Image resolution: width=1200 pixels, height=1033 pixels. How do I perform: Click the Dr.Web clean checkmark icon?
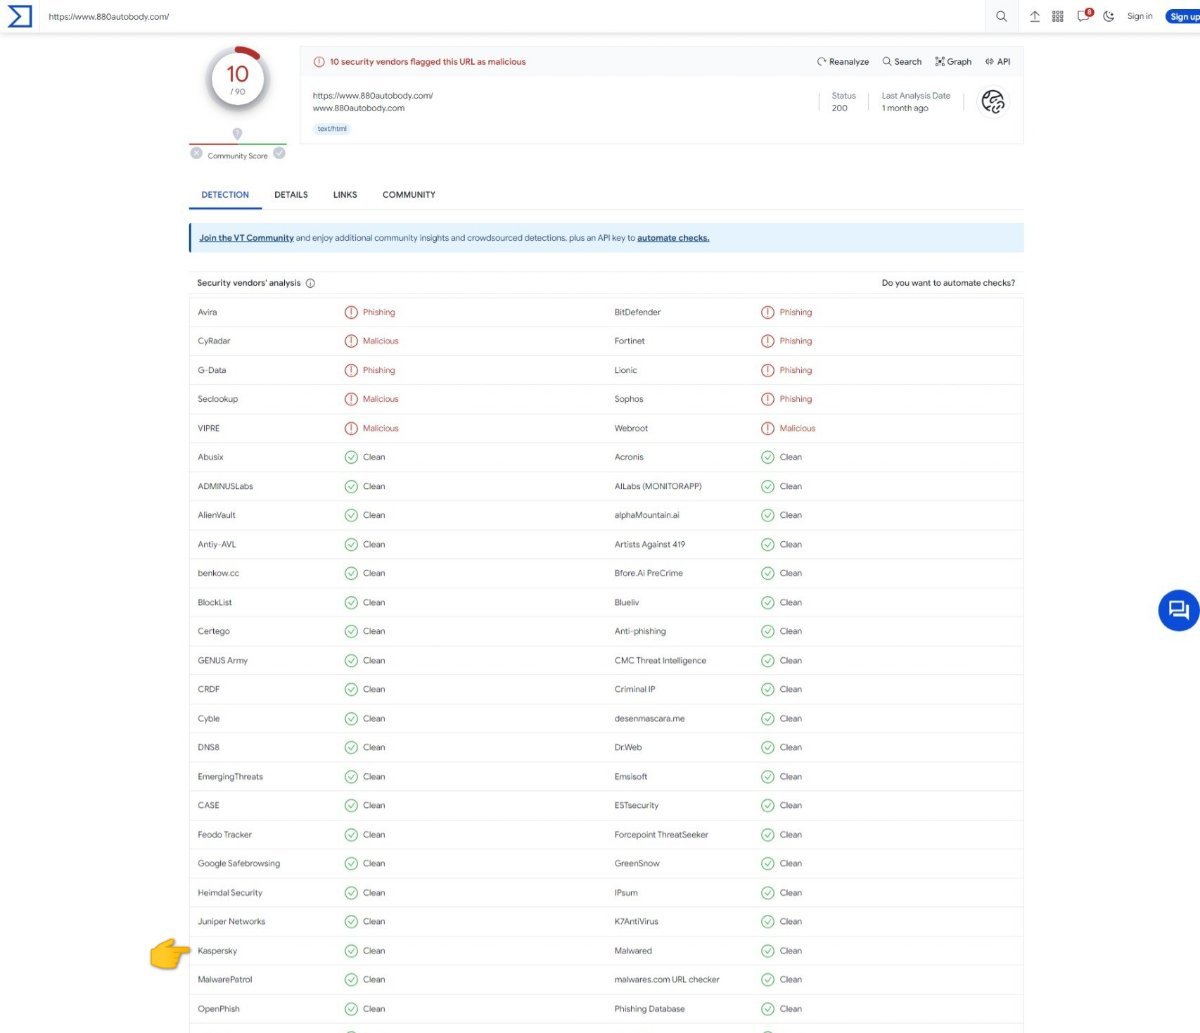pyautogui.click(x=768, y=748)
